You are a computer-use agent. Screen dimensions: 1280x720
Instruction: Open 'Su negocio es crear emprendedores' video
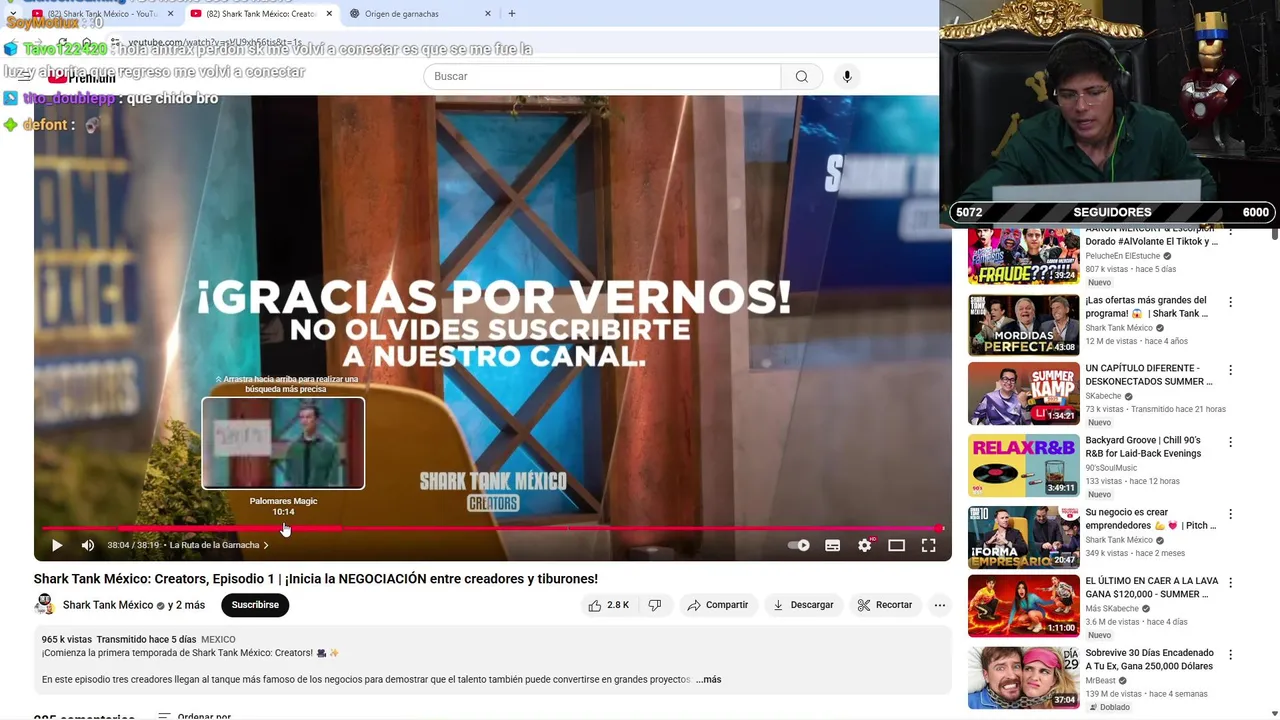1150,518
